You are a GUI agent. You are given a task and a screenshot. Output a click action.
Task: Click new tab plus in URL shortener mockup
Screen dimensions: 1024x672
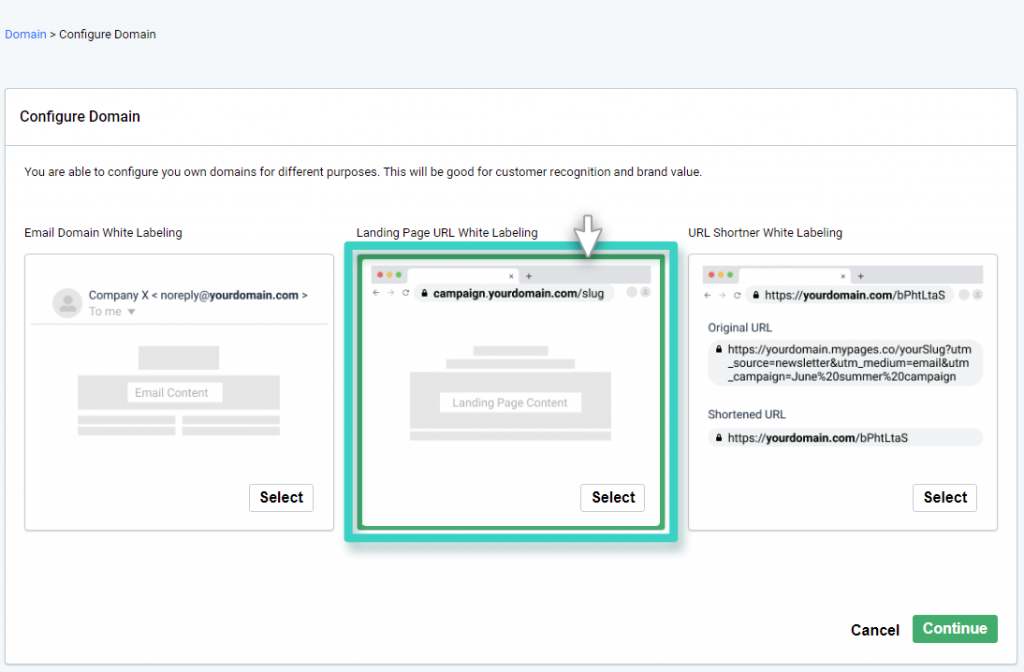click(x=861, y=276)
